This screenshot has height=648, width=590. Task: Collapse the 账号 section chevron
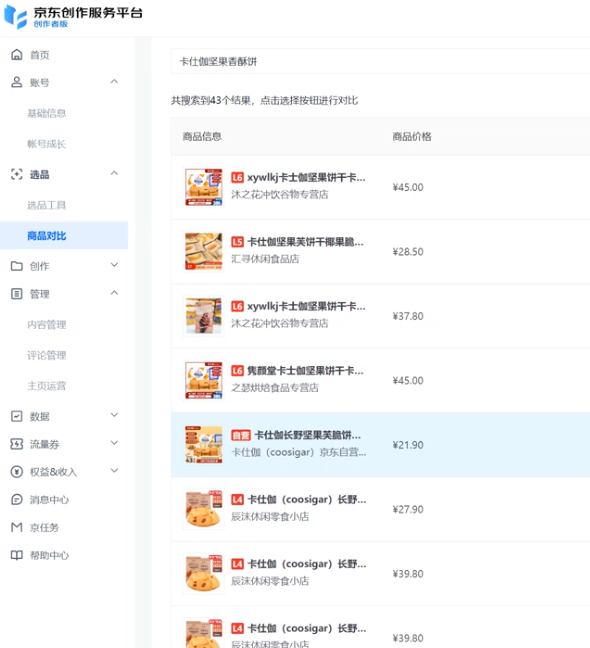[114, 82]
